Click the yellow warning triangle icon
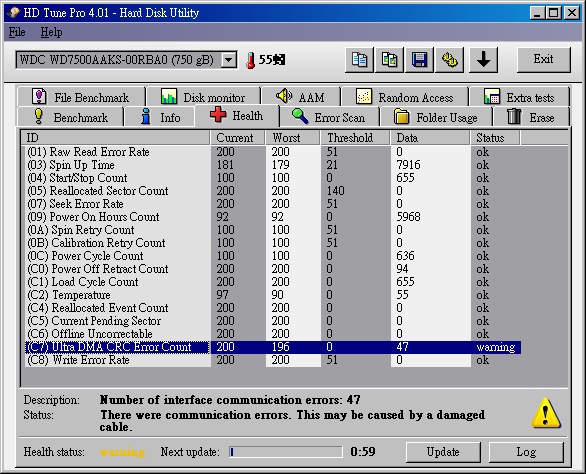 [x=546, y=413]
